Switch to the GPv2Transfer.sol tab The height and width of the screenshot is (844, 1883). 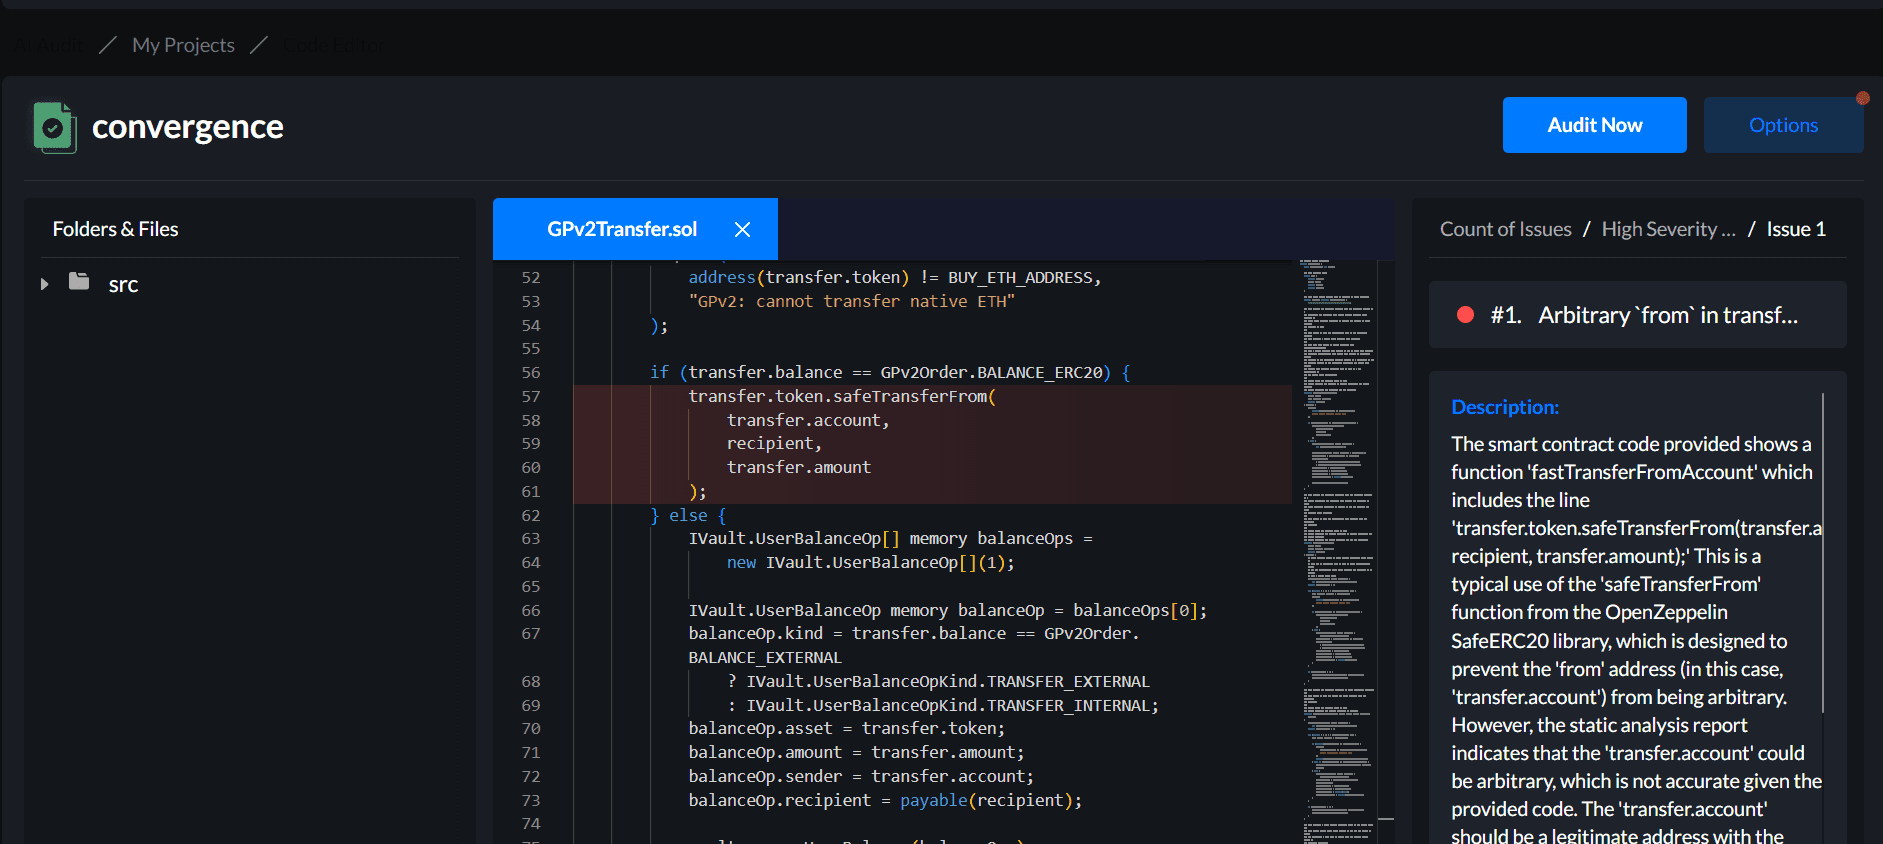621,230
